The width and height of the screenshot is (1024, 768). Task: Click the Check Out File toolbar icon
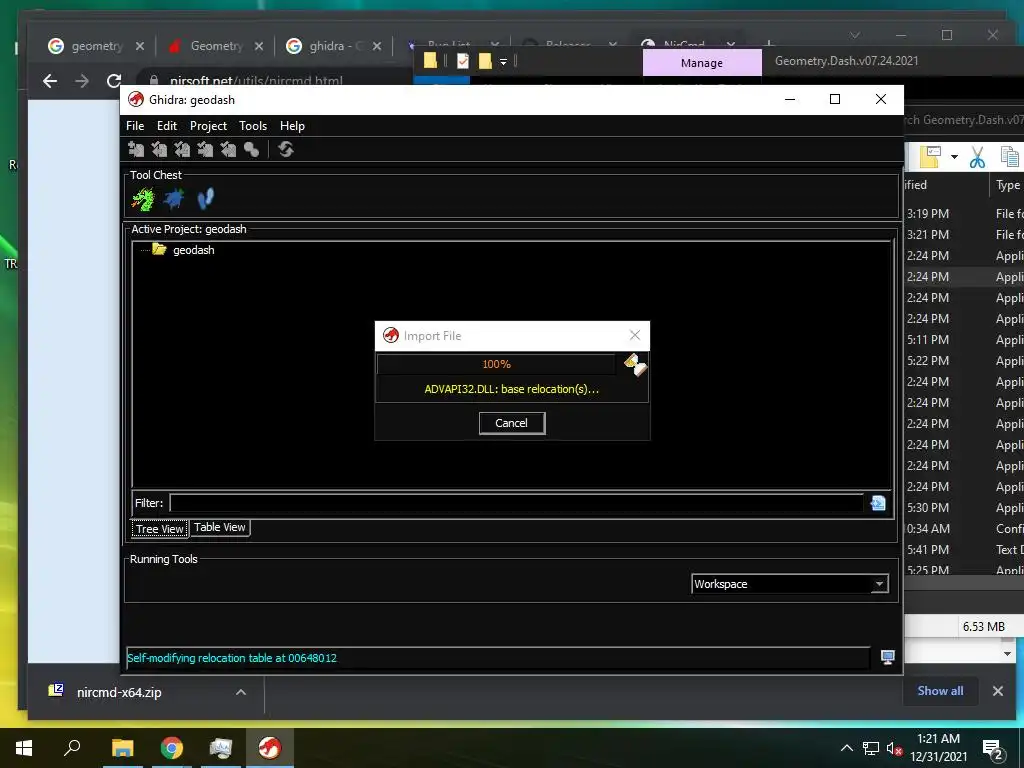tap(159, 150)
